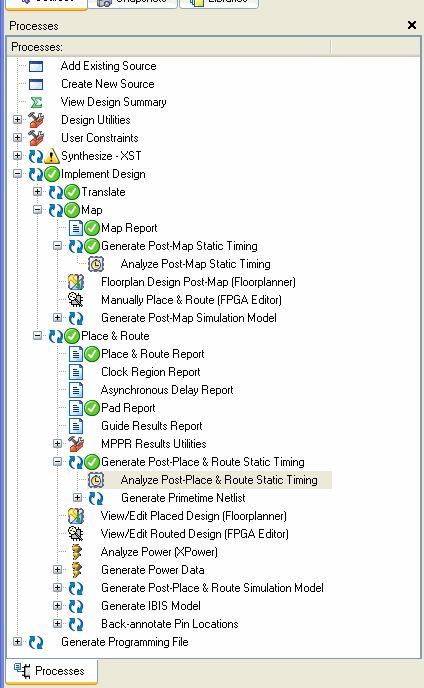Screen dimensions: 424x688
Task: Click the Pad Report document icon
Action: coord(76,408)
